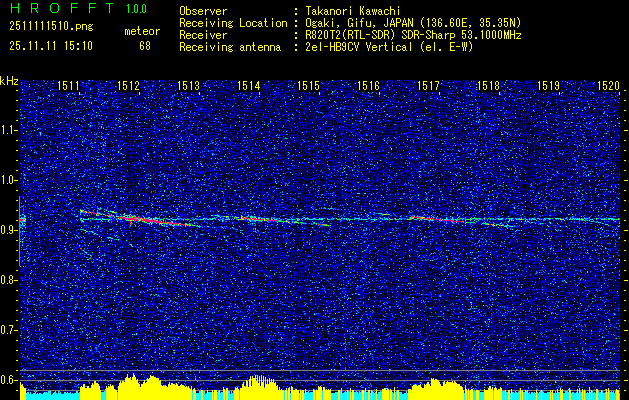
Task: Select the date stamp 25.11.11 15:10
Action: (48, 46)
